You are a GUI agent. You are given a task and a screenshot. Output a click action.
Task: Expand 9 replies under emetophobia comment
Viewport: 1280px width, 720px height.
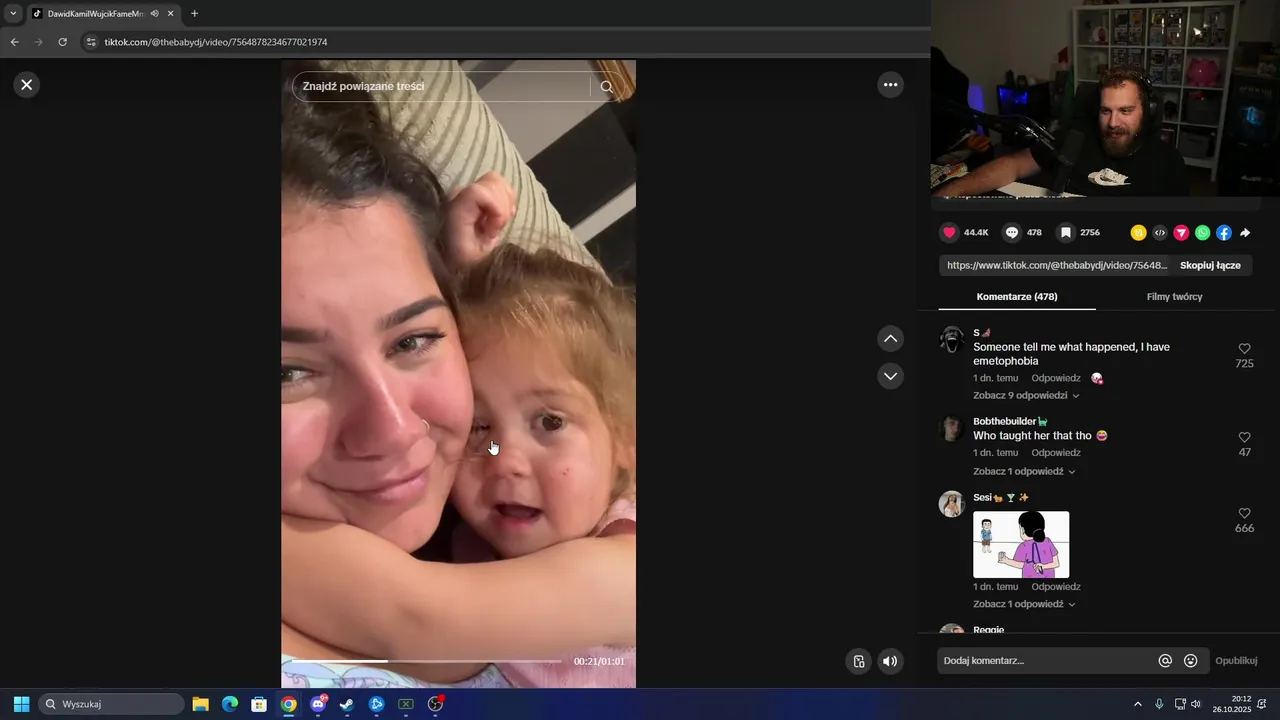(1024, 396)
